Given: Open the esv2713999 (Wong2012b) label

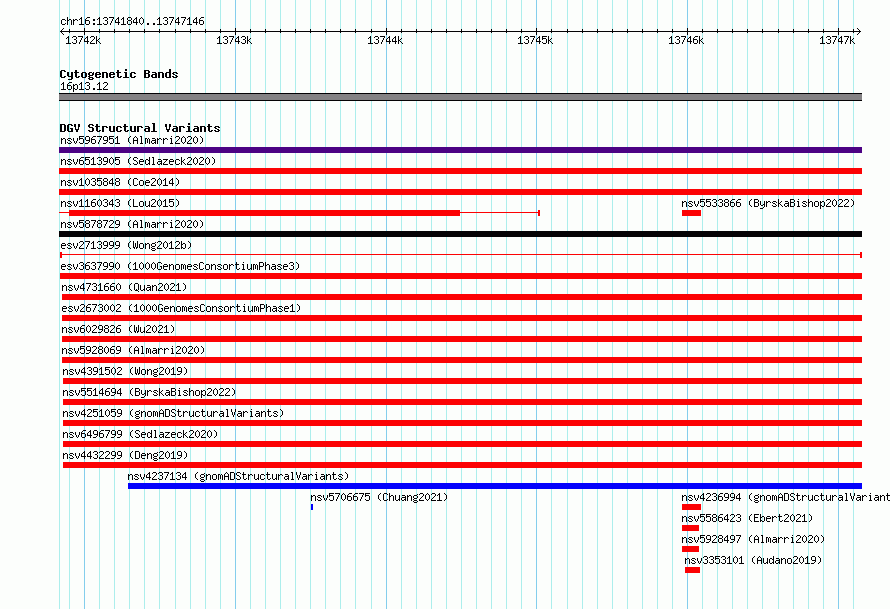Looking at the screenshot, I should point(126,245).
